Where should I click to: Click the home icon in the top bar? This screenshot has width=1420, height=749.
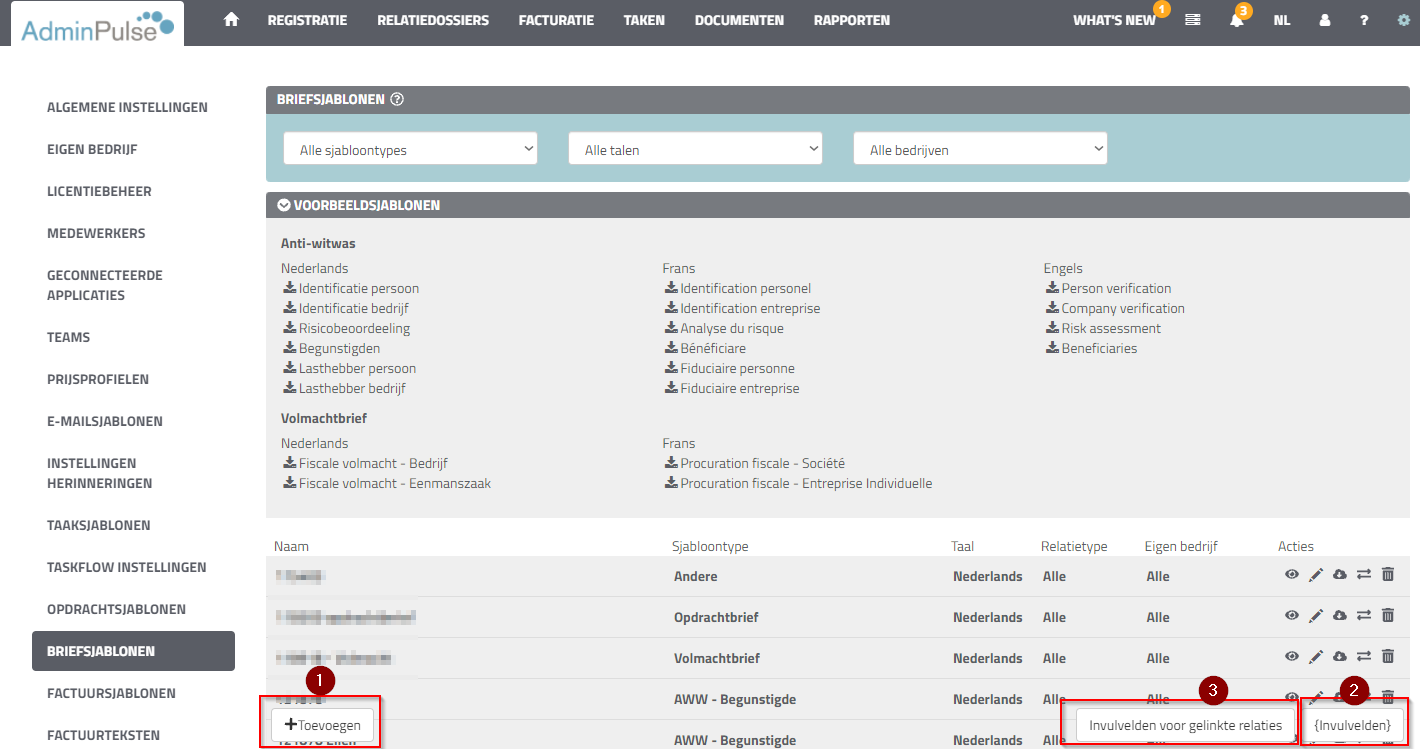click(x=231, y=19)
